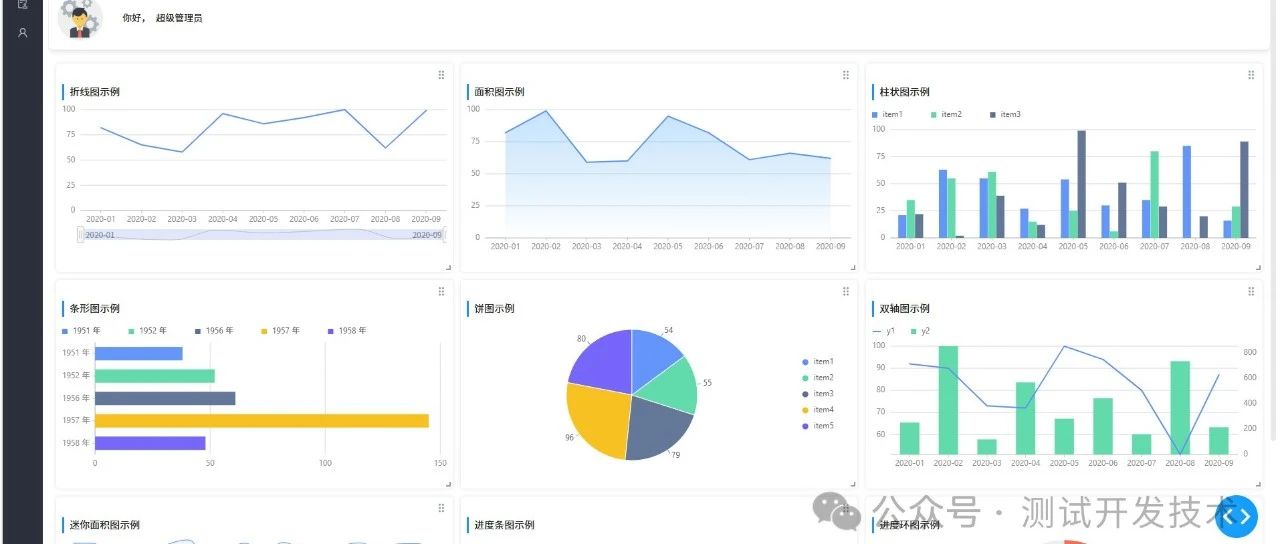Grab the drag handle of 饼图示例 card

pyautogui.click(x=846, y=292)
